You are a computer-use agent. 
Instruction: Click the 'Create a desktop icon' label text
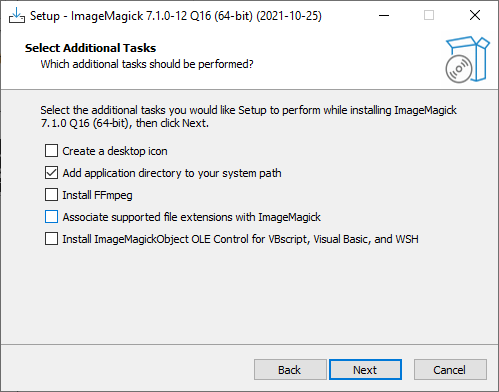point(115,151)
